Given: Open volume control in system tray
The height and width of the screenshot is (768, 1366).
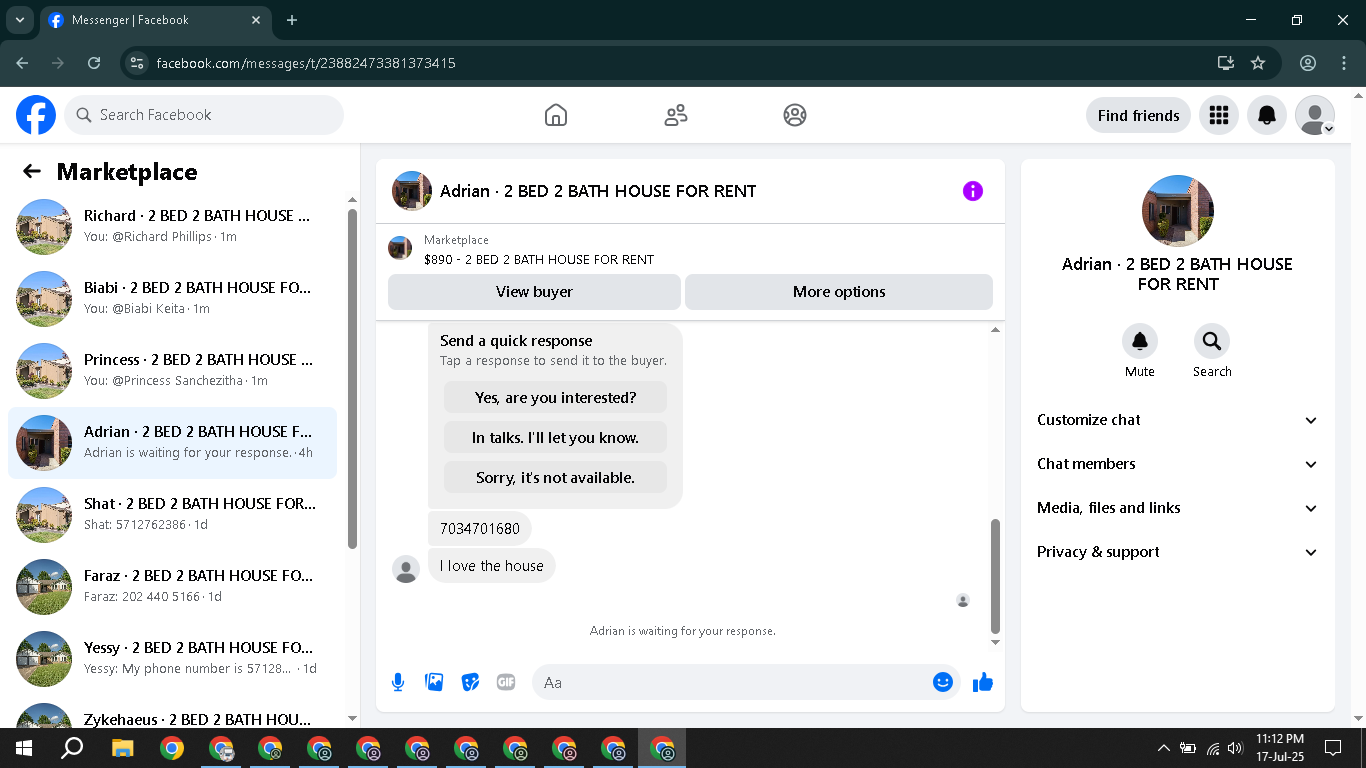Looking at the screenshot, I should tap(1235, 748).
